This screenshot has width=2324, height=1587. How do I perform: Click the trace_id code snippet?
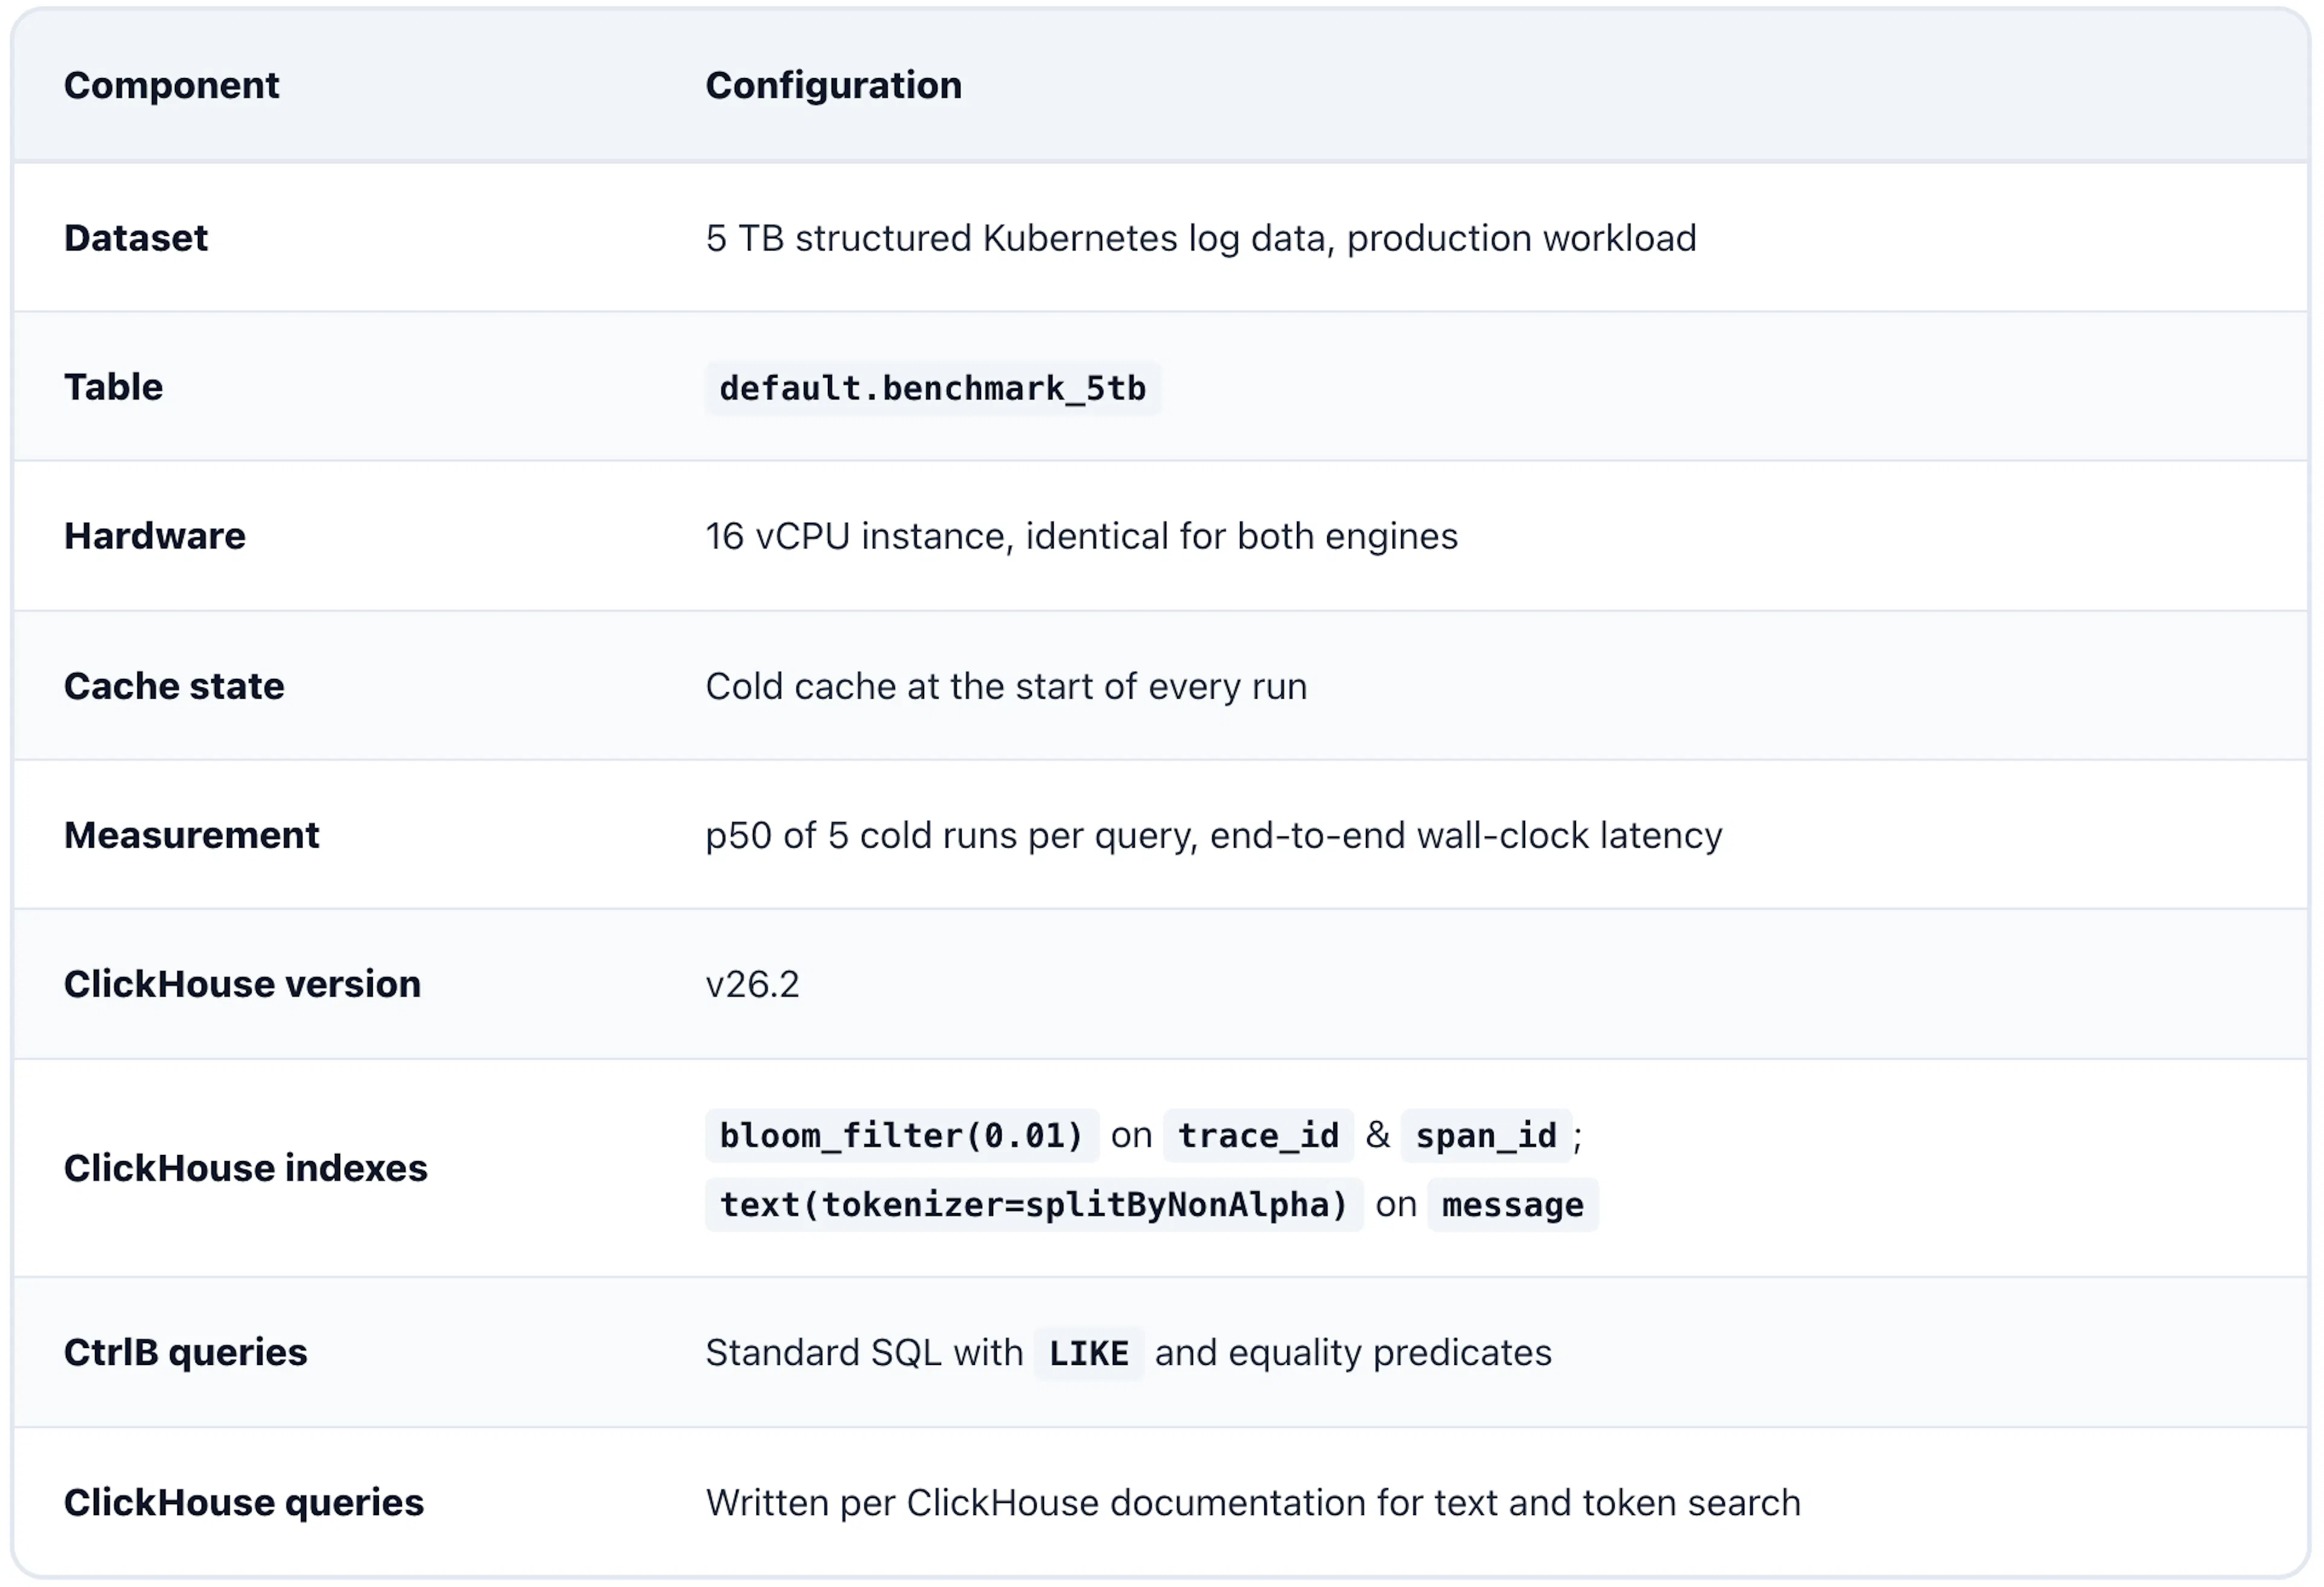pyautogui.click(x=1258, y=1136)
